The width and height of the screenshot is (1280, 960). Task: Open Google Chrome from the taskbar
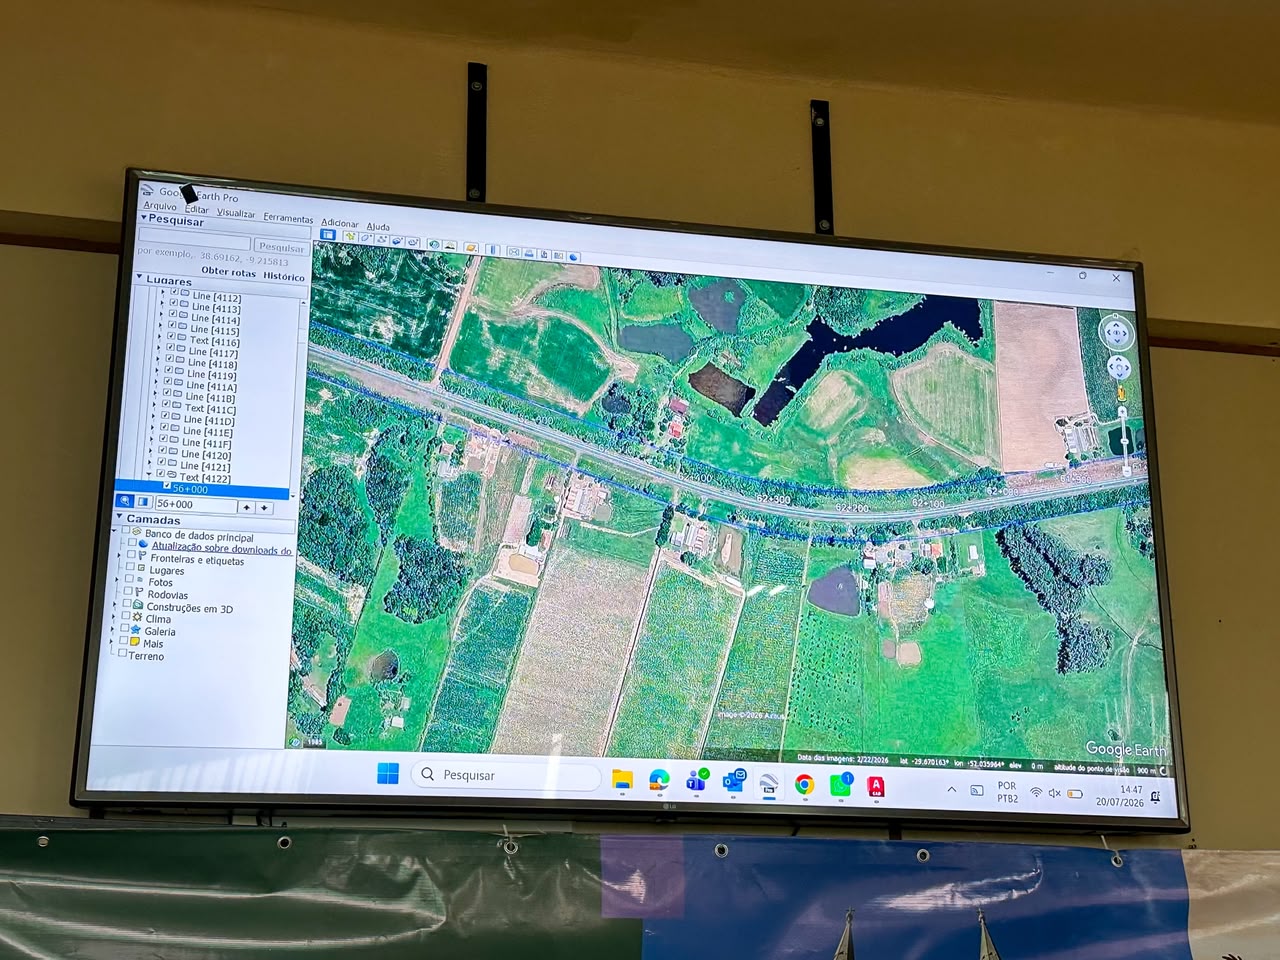pos(804,785)
